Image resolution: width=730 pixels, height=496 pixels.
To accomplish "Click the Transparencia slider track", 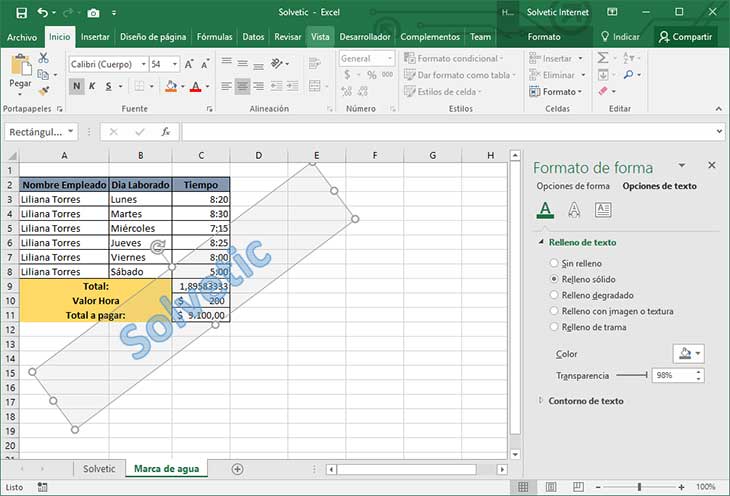I will pos(632,375).
